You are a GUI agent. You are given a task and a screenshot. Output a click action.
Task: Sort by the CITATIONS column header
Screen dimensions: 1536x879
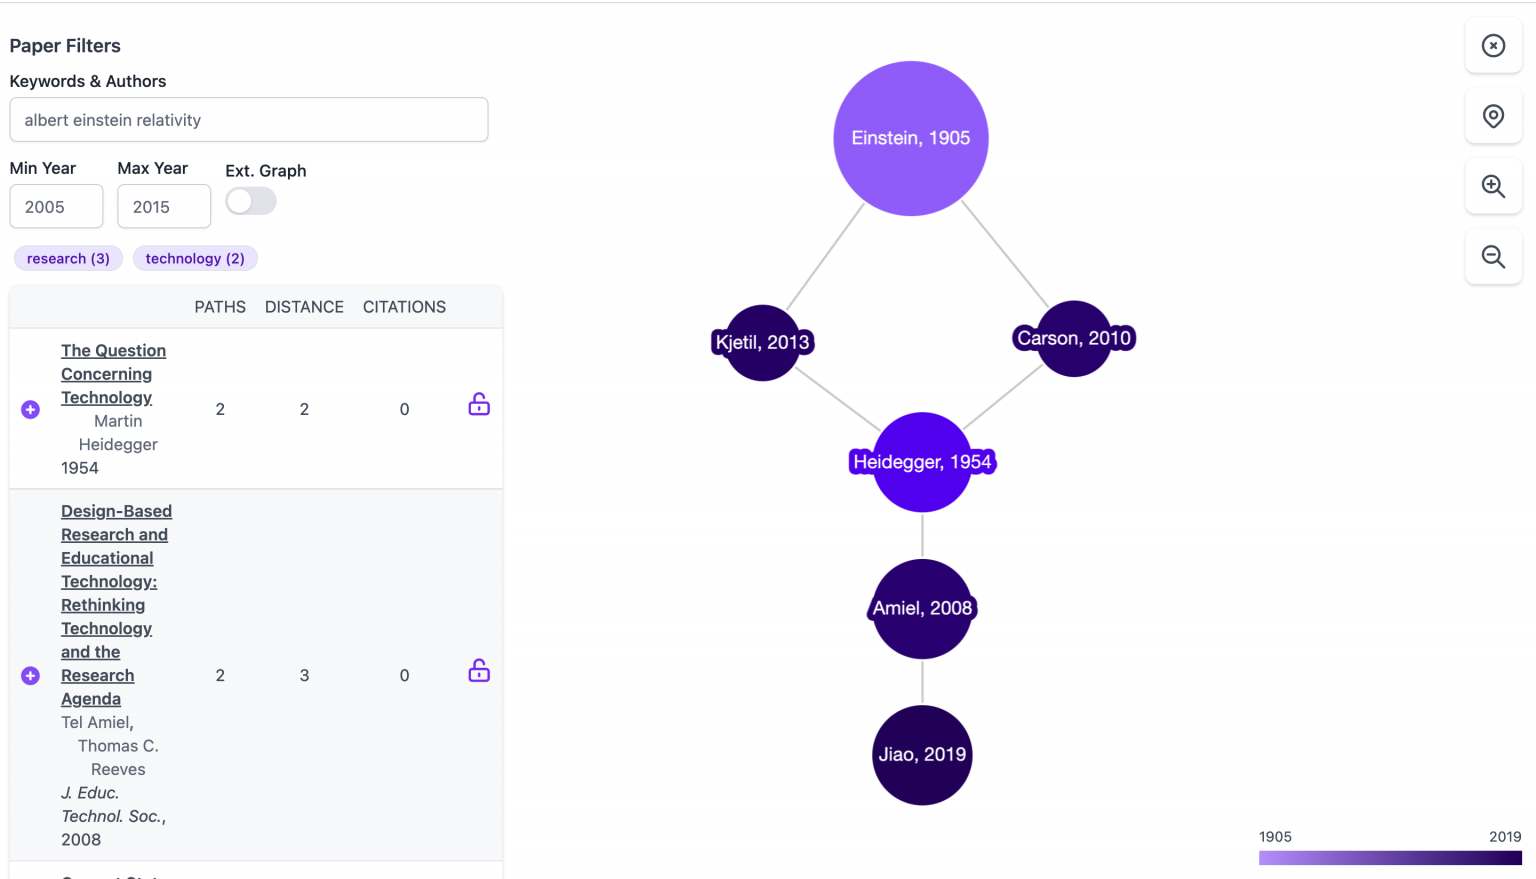point(404,307)
